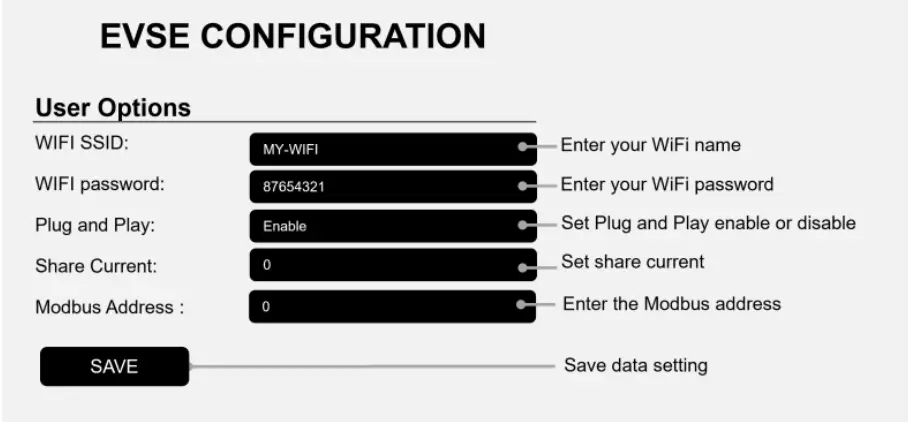Click "Enter the Modbus address" hint text
This screenshot has width=908, height=422.
[x=671, y=303]
